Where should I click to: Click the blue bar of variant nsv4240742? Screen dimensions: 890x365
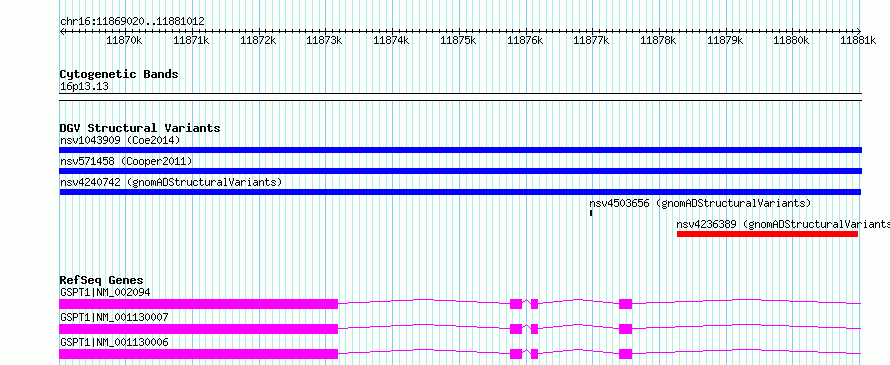pyautogui.click(x=461, y=192)
